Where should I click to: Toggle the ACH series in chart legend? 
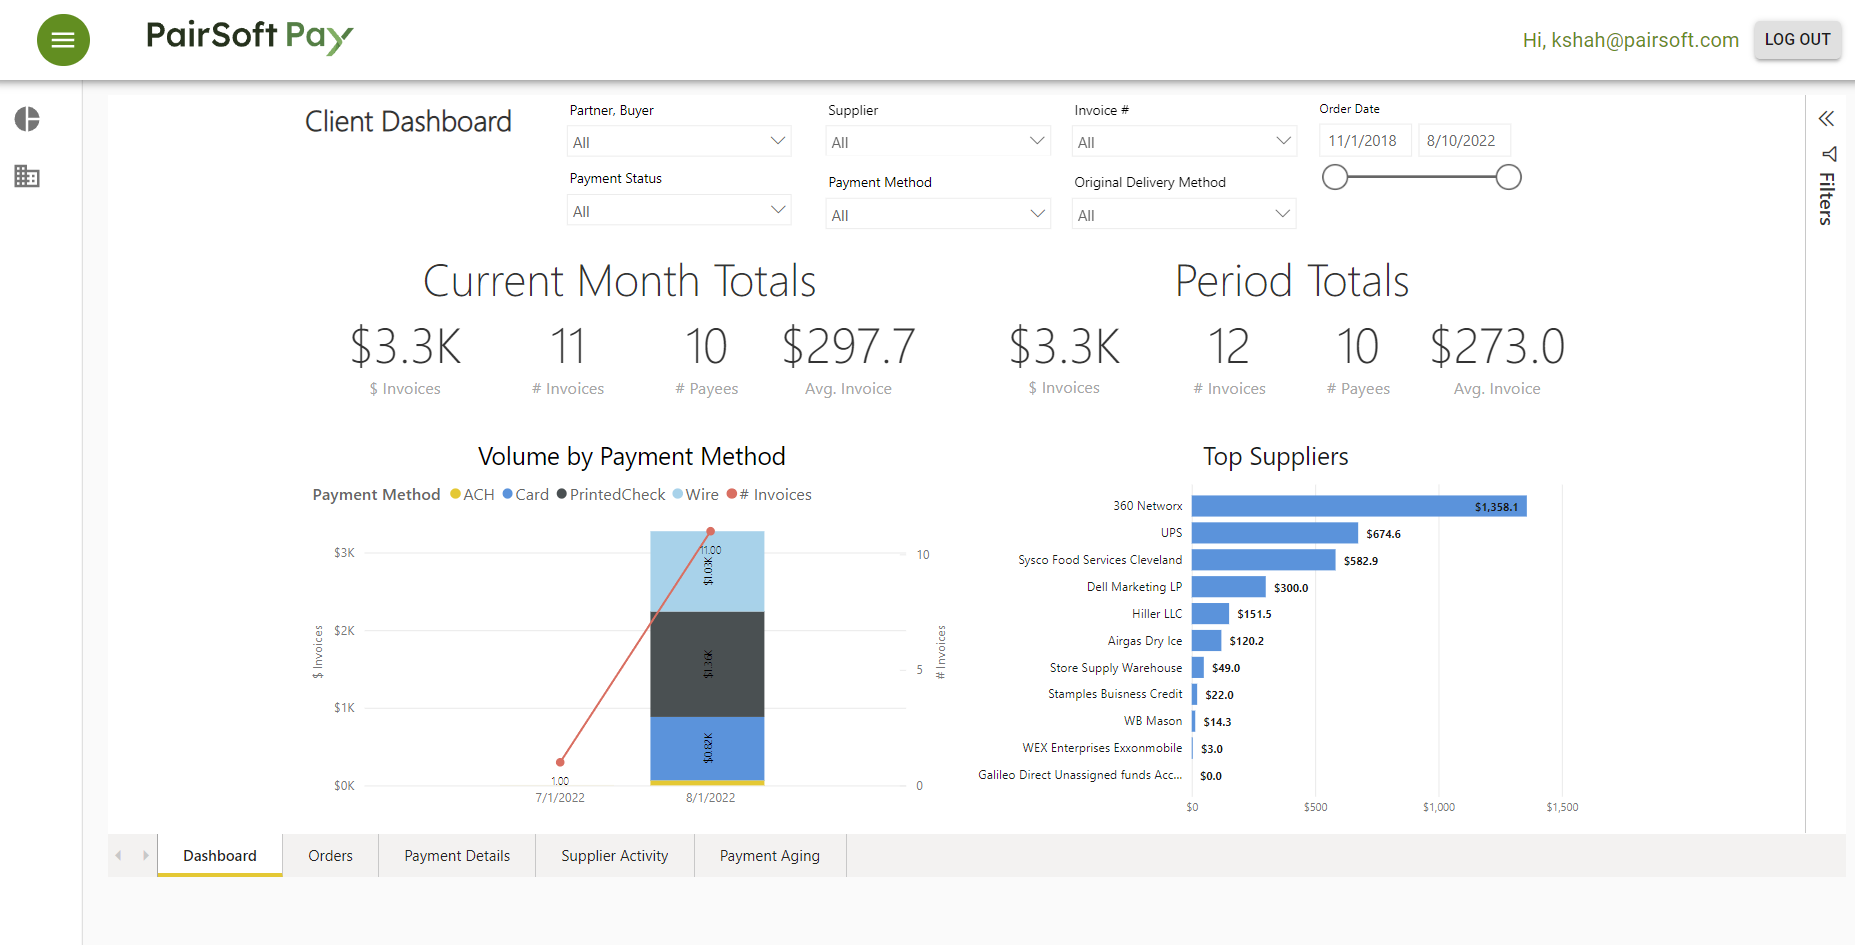(x=471, y=494)
